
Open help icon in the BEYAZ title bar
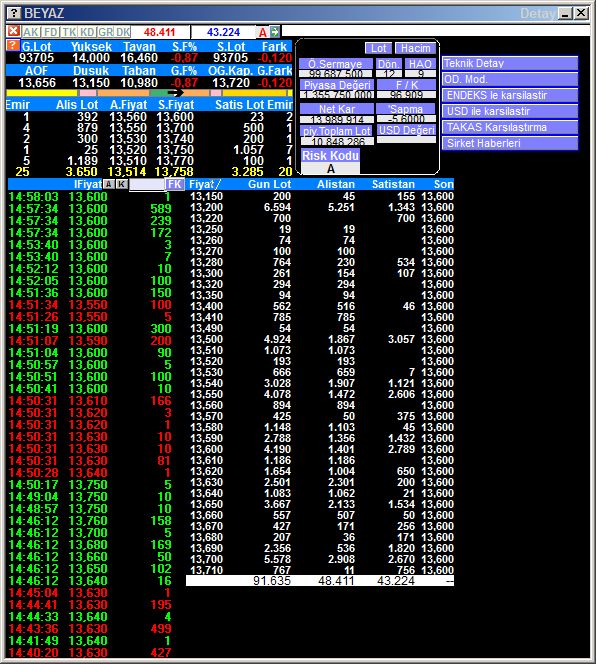(x=14, y=13)
